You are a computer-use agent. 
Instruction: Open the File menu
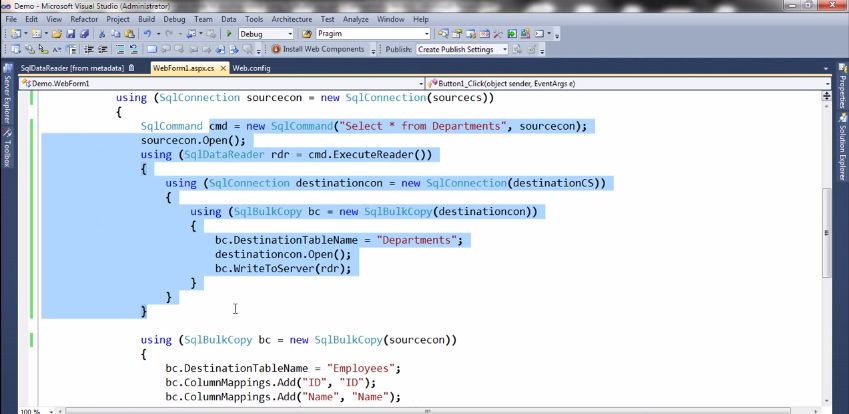click(x=11, y=19)
